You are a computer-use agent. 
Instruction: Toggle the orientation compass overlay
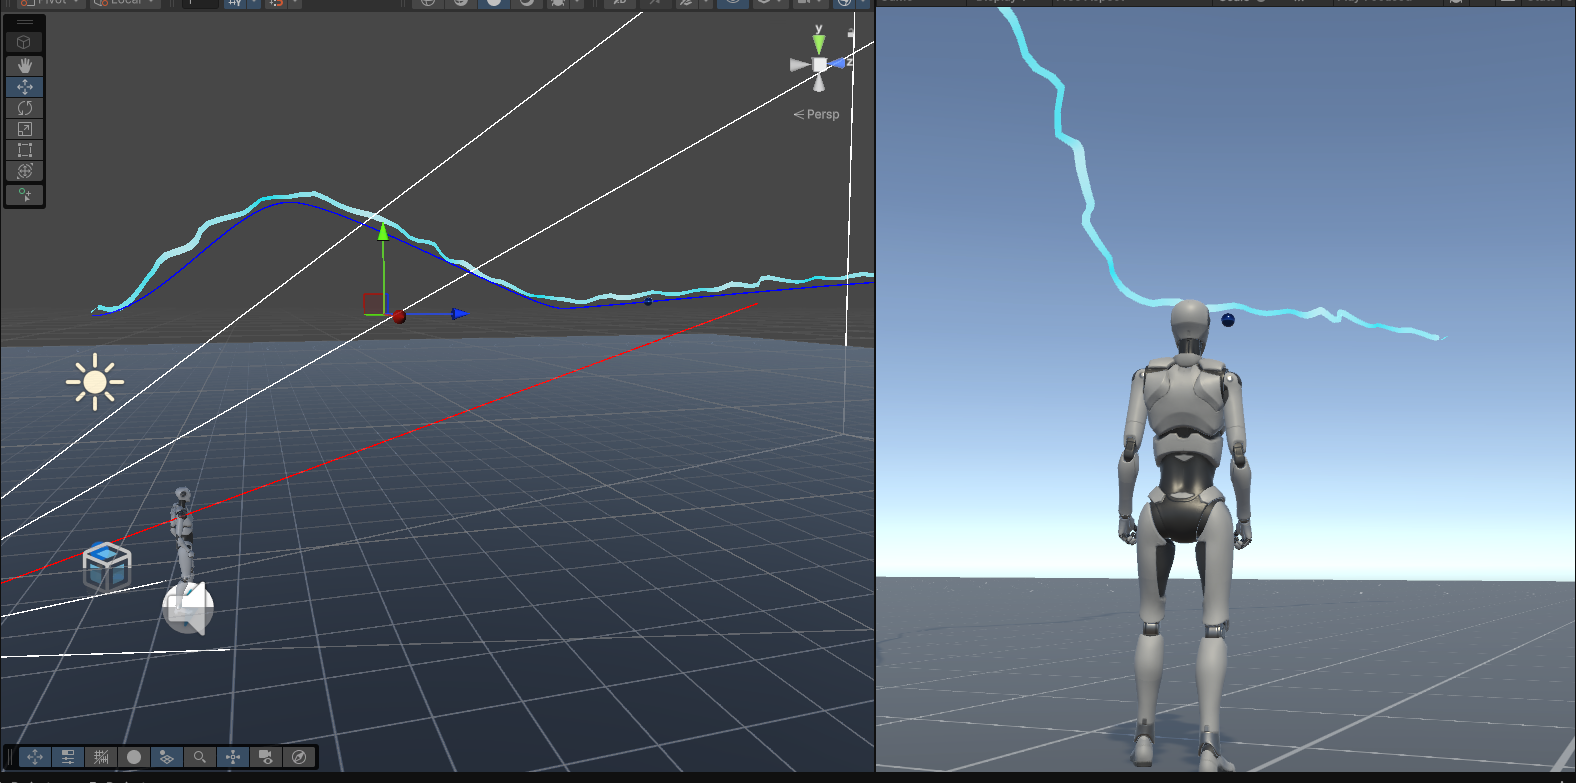pos(299,757)
